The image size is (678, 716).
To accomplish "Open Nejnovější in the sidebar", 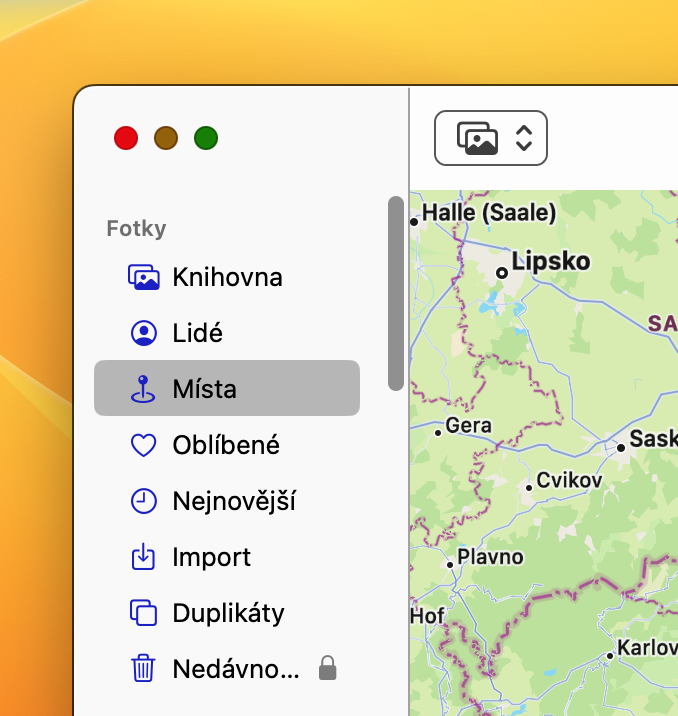I will (x=227, y=501).
